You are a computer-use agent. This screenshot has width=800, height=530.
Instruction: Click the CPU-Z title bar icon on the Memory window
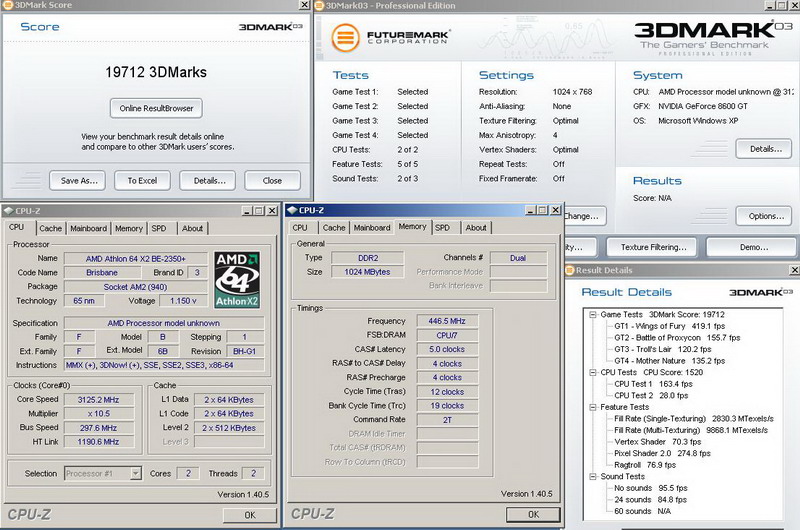(x=292, y=210)
